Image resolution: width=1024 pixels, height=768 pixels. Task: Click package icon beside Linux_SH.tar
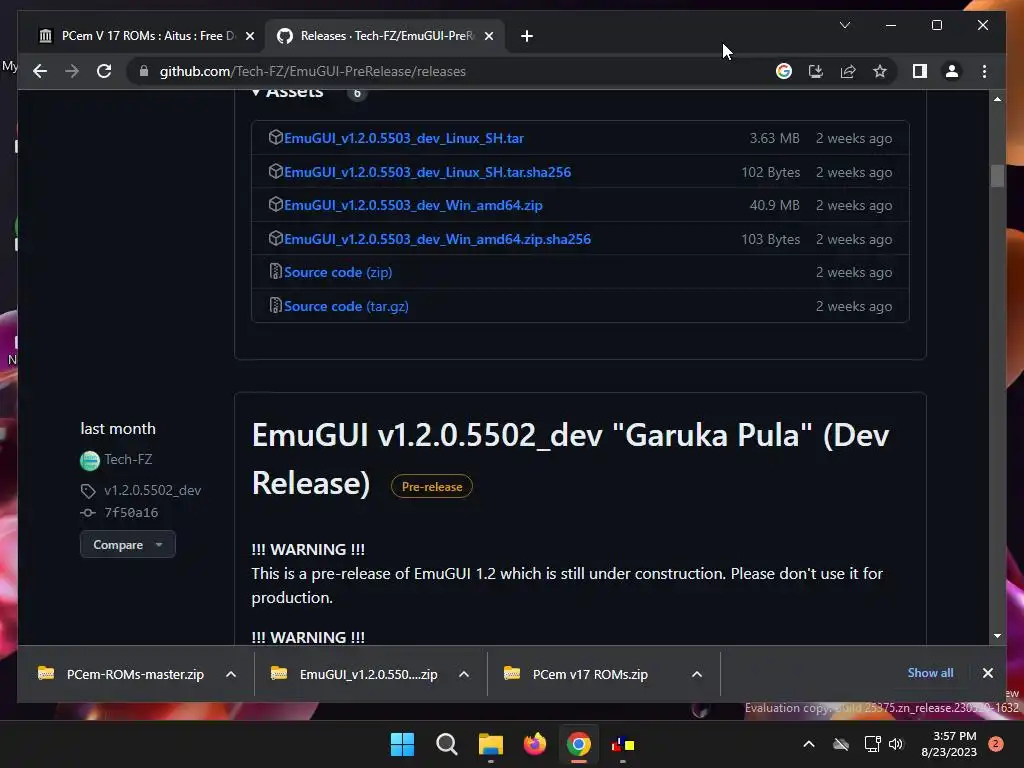275,137
